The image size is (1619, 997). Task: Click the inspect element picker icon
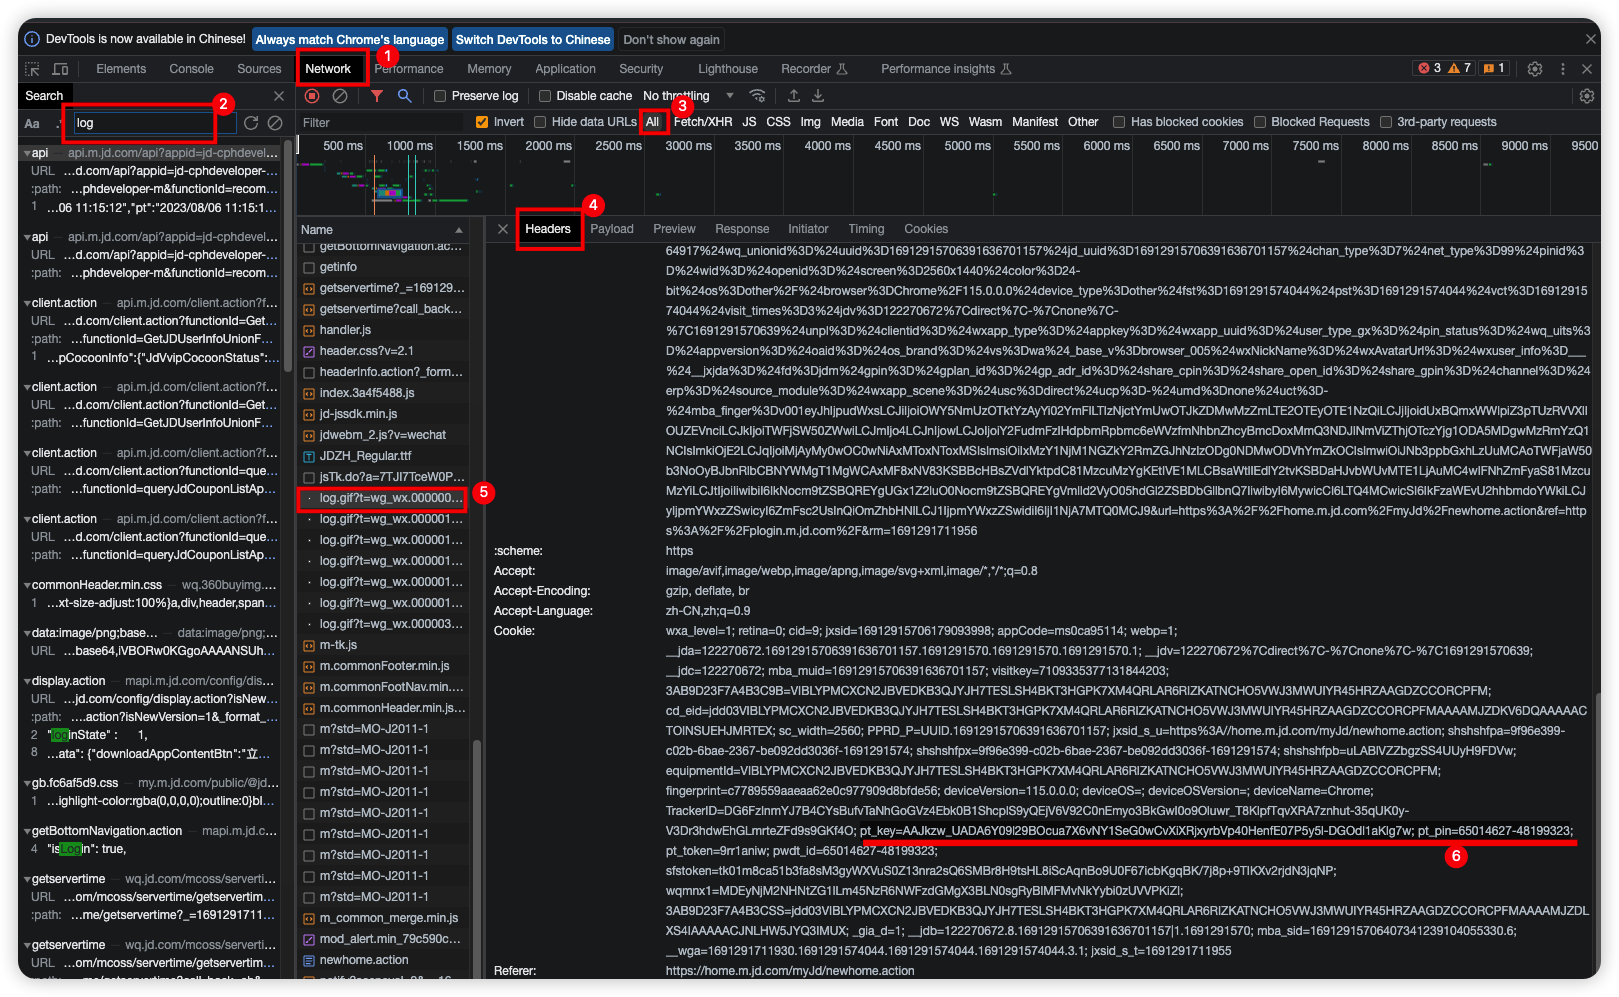32,69
